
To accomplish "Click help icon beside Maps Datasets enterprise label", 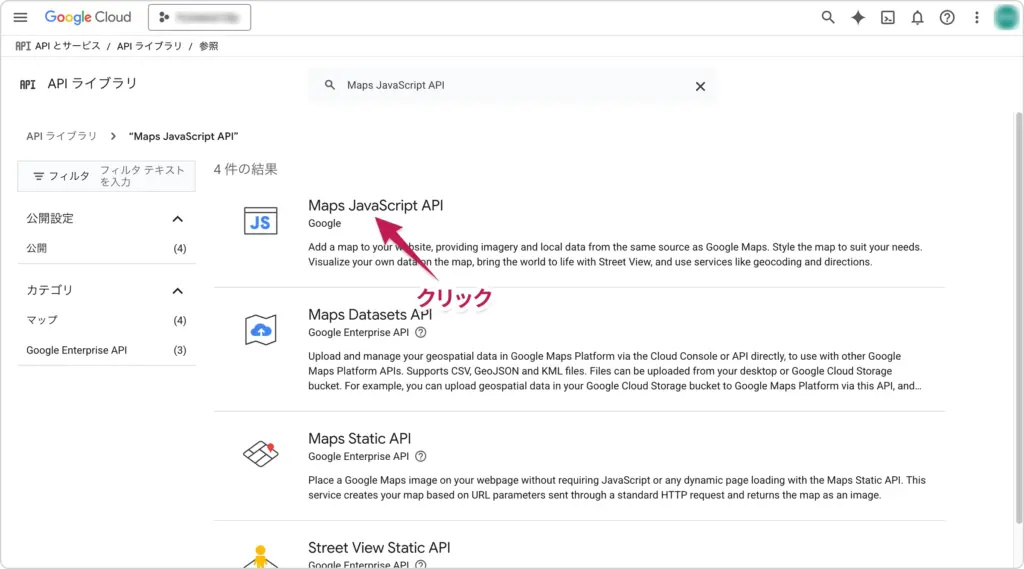I will [421, 332].
